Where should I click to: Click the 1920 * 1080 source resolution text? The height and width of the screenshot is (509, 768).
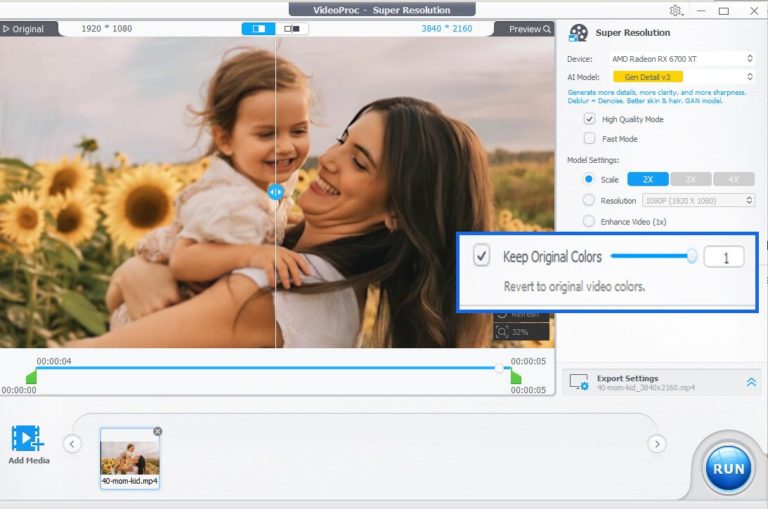pyautogui.click(x=106, y=29)
